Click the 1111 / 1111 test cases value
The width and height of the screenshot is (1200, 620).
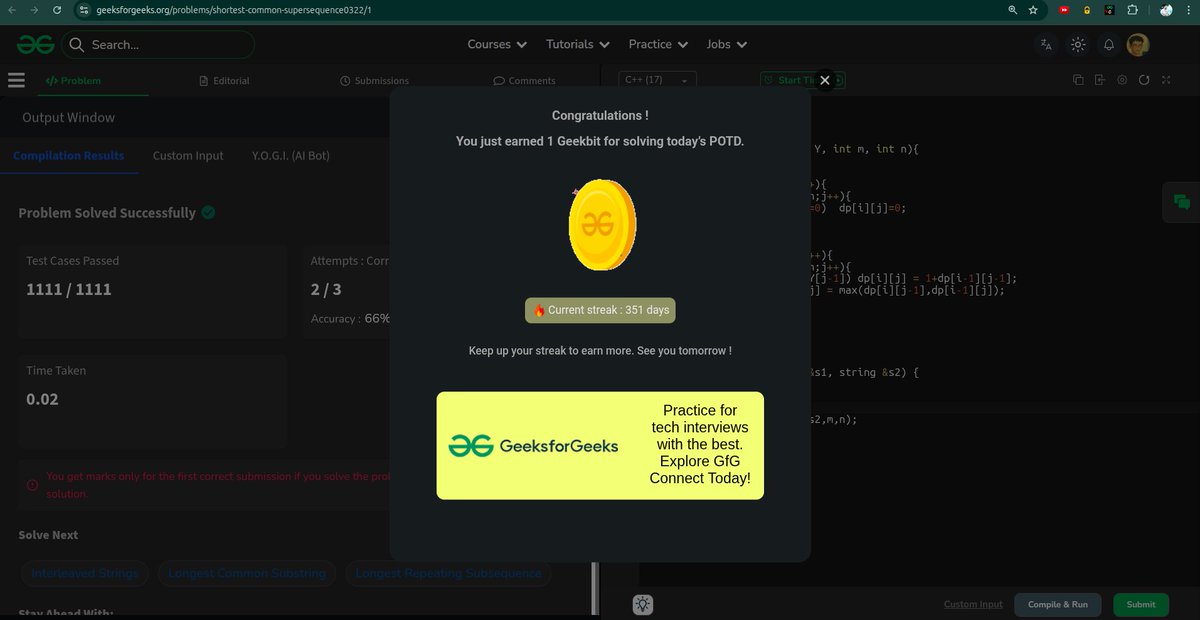69,289
